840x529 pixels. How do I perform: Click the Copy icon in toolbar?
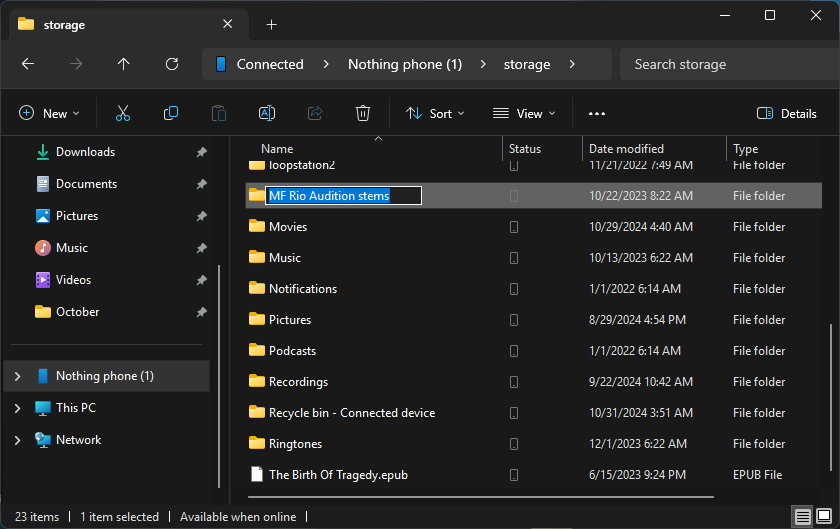pyautogui.click(x=171, y=114)
